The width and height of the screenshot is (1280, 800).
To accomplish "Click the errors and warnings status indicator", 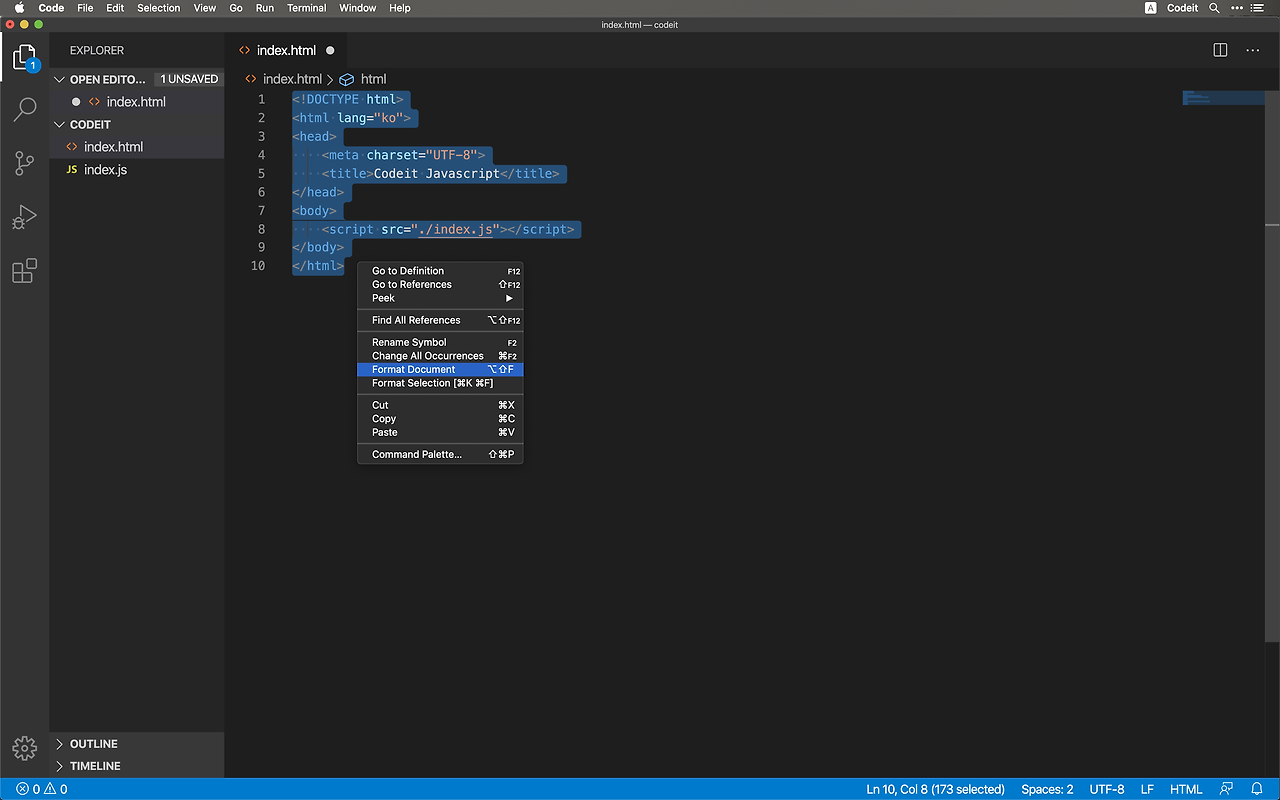I will [x=42, y=789].
